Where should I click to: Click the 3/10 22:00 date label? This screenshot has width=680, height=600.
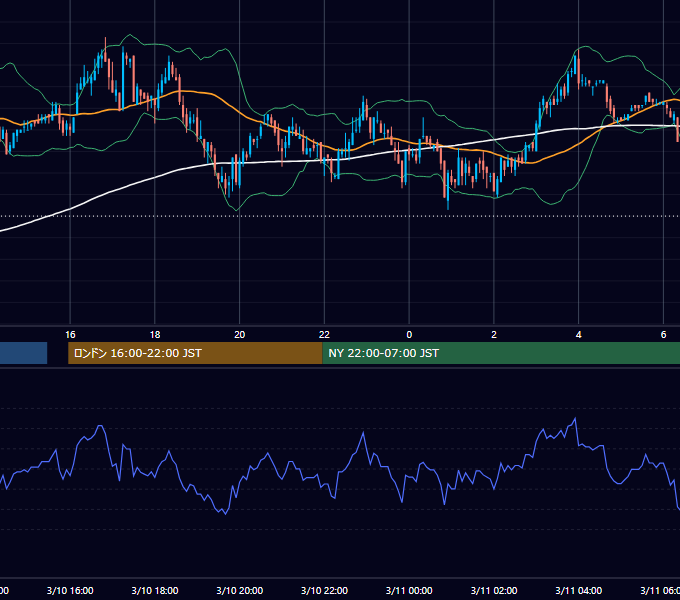324,590
